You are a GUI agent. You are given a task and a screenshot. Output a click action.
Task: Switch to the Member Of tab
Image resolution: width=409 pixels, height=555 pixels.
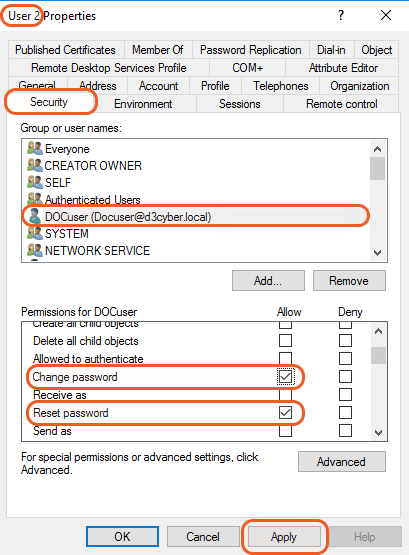(x=157, y=50)
